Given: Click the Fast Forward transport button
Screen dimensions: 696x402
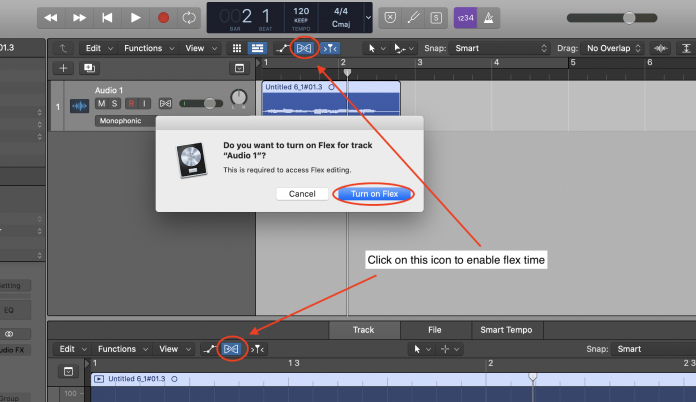Looking at the screenshot, I should click(79, 18).
